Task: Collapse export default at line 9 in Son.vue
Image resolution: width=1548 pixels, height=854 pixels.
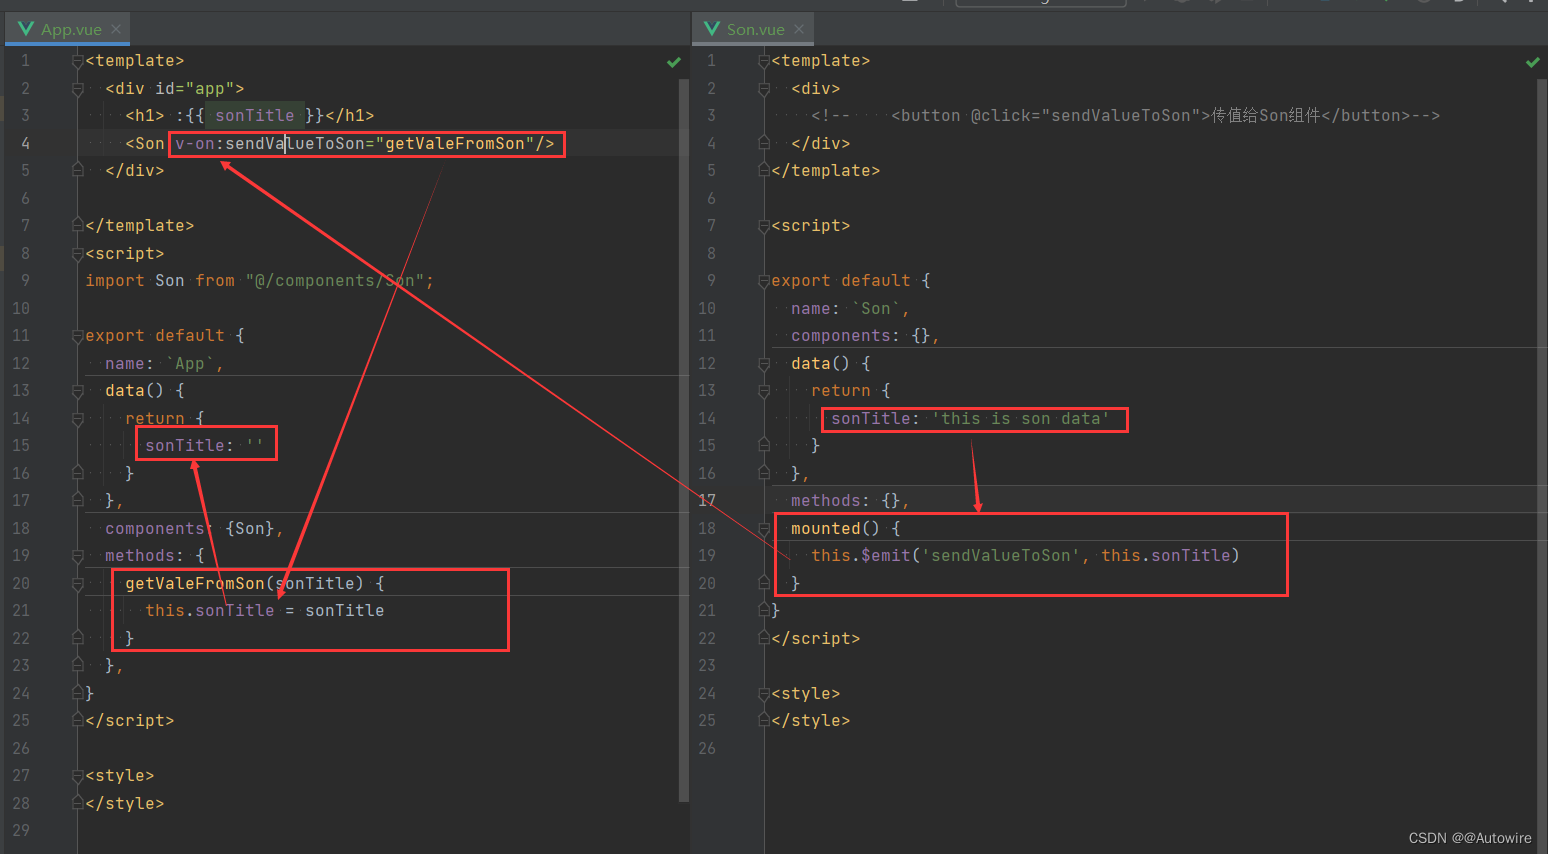Action: point(764,281)
